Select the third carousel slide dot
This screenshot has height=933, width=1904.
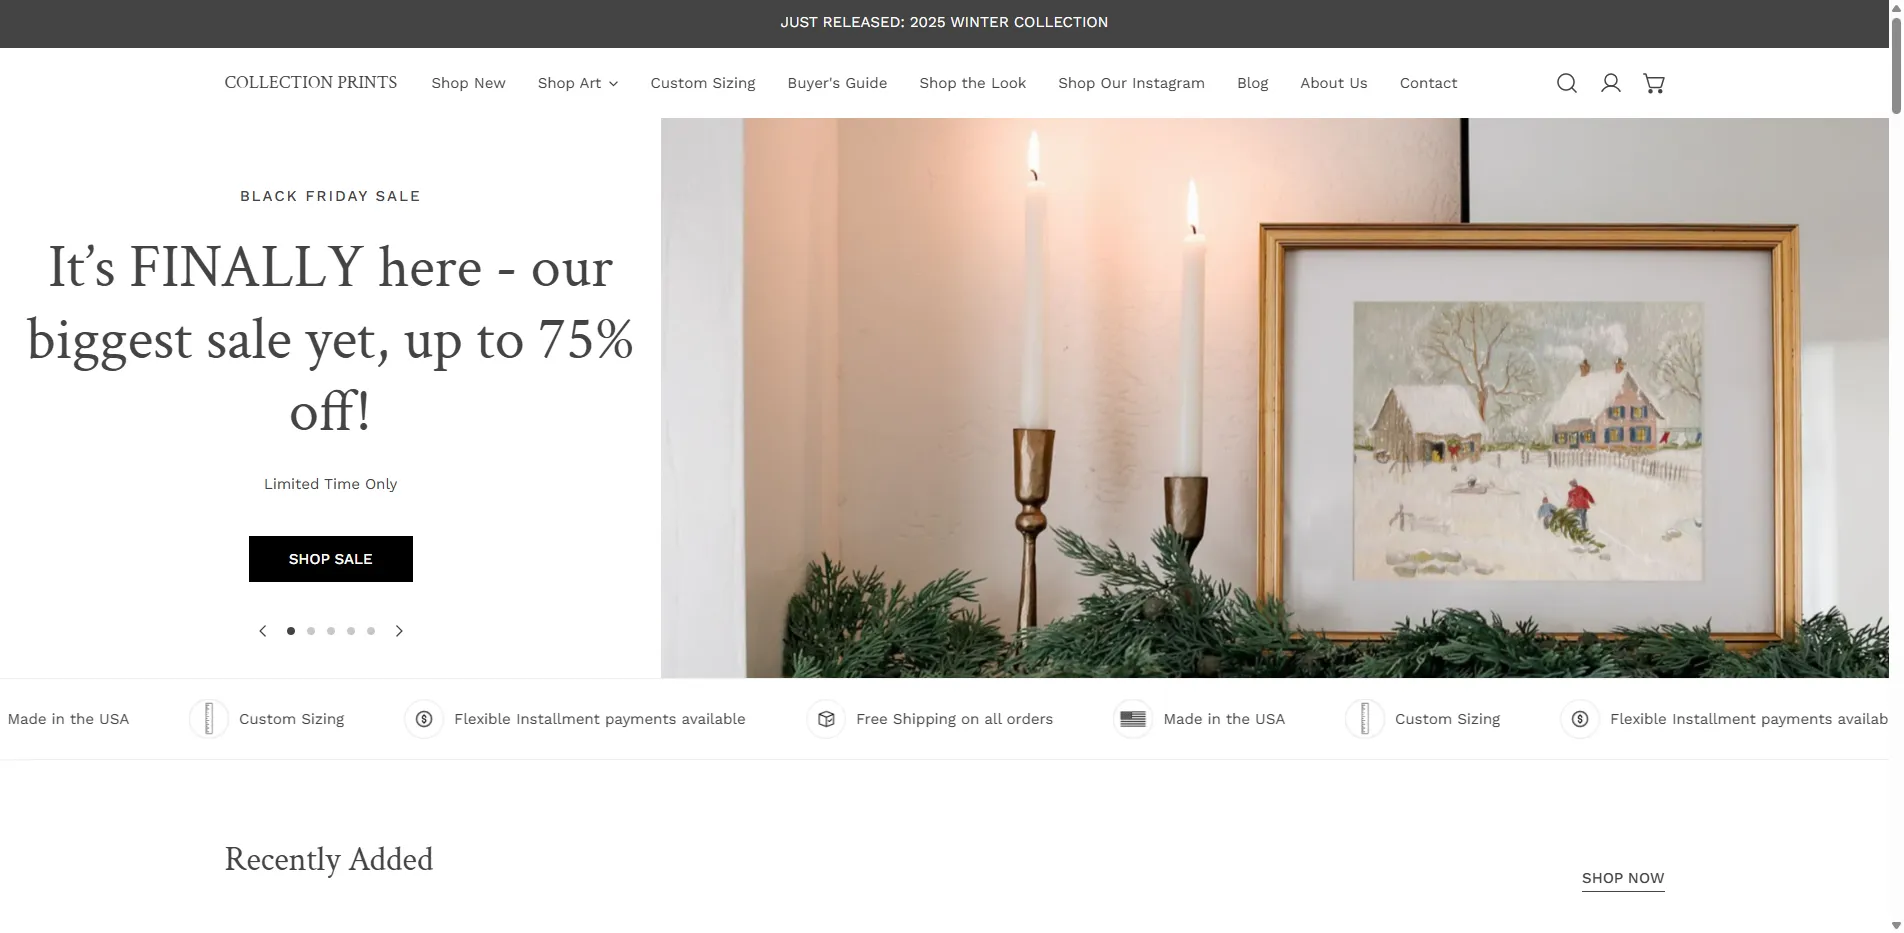click(331, 631)
